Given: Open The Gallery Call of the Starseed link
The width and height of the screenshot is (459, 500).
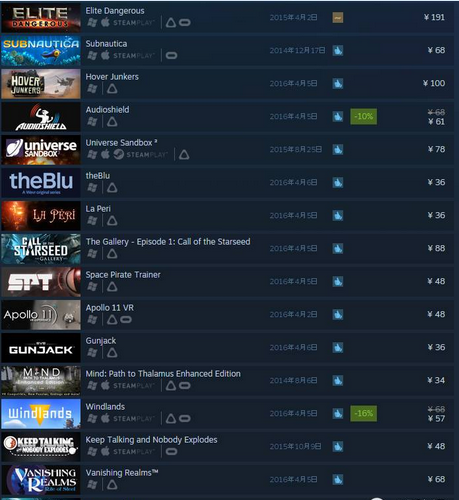Looking at the screenshot, I should [168, 242].
